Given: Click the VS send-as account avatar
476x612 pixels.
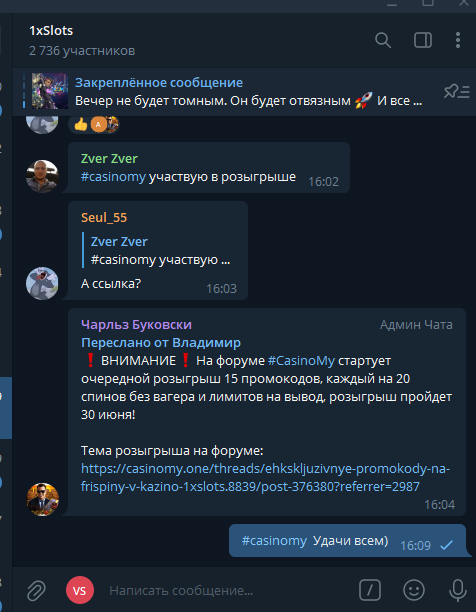Looking at the screenshot, I should point(80,590).
